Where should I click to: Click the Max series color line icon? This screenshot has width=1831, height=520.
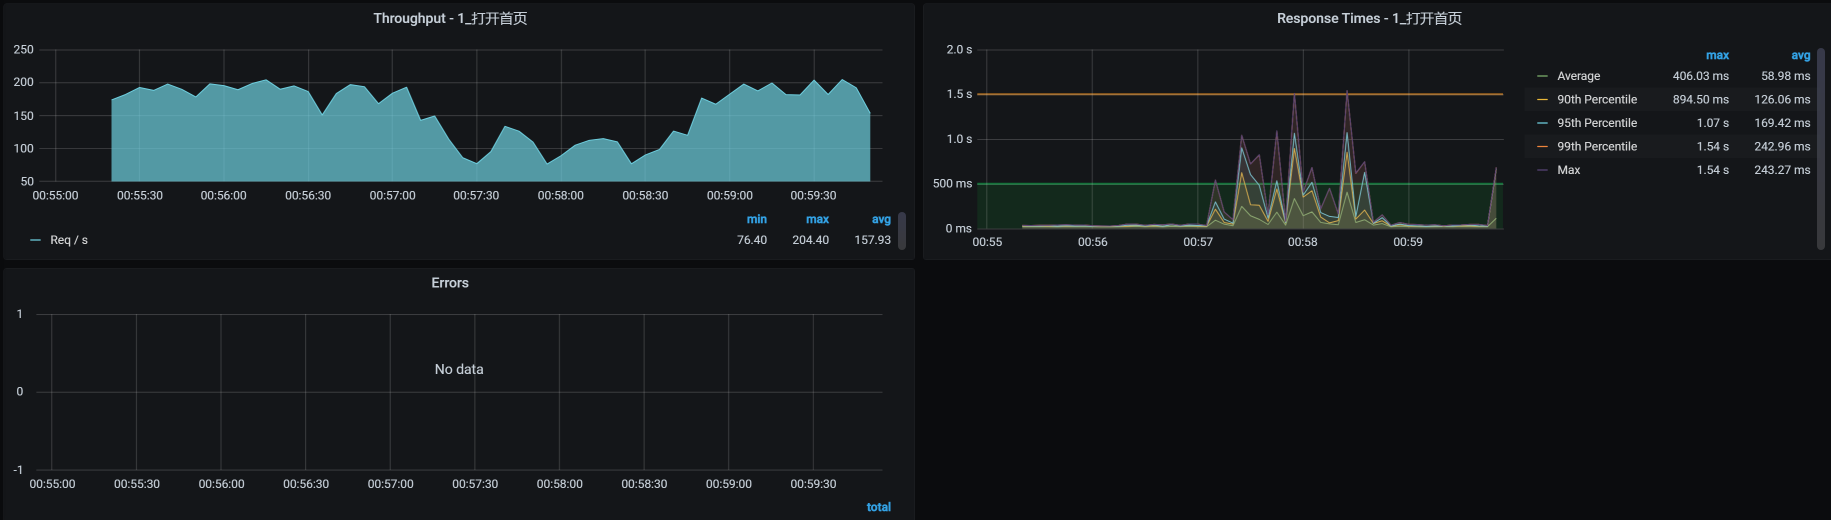1542,170
